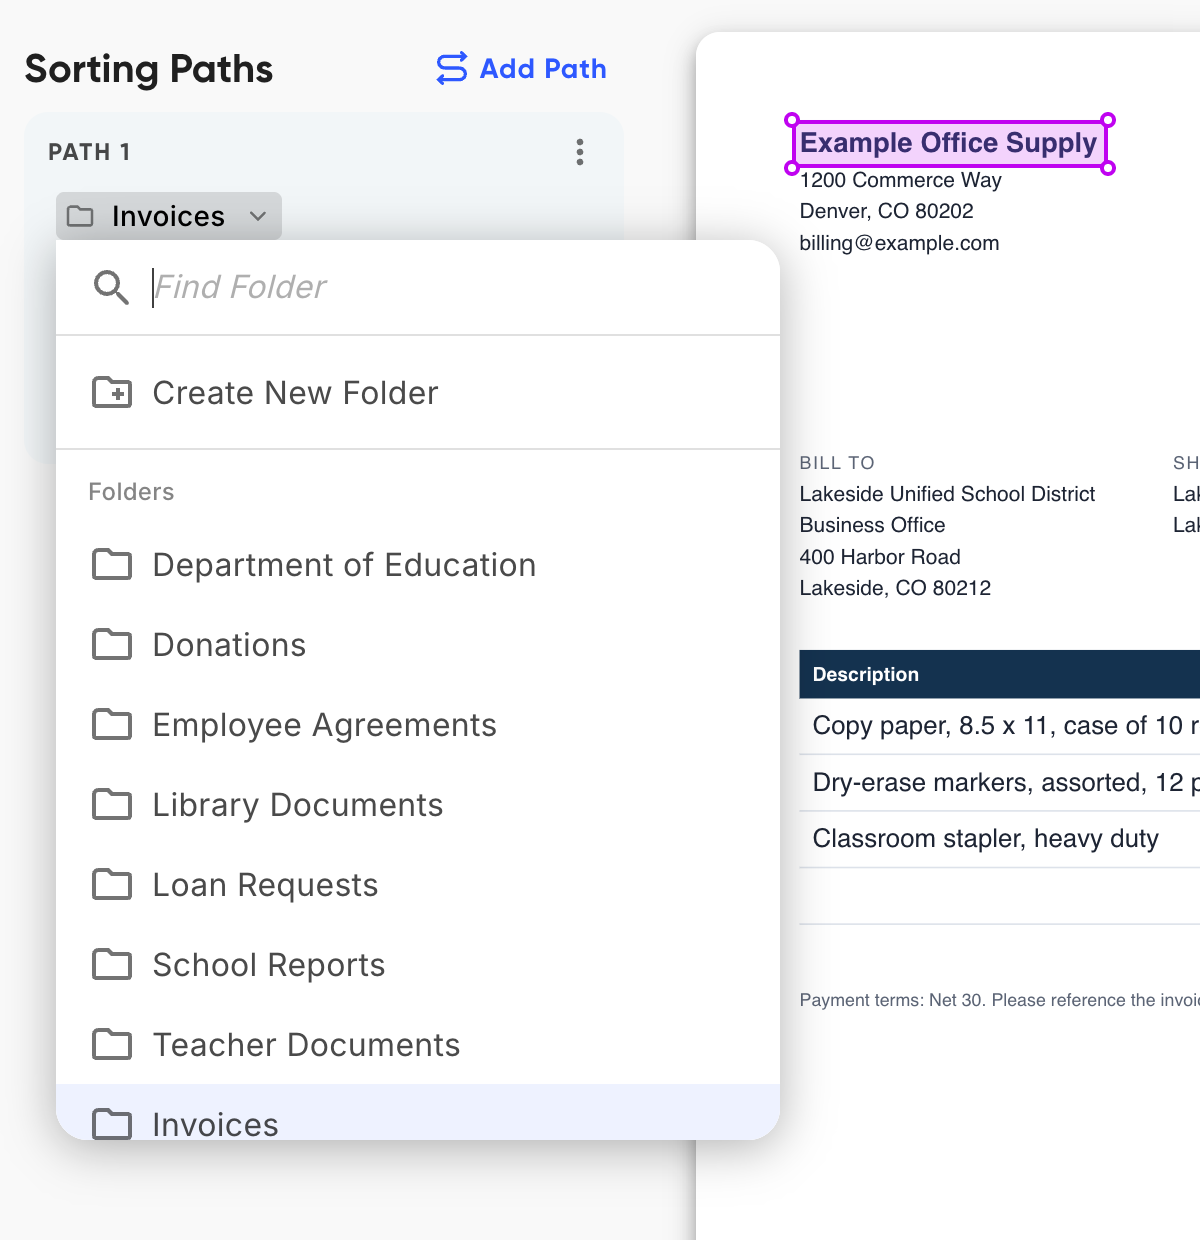Click the 'Payment terms: Net 30' note
Image resolution: width=1200 pixels, height=1240 pixels.
click(x=999, y=1000)
